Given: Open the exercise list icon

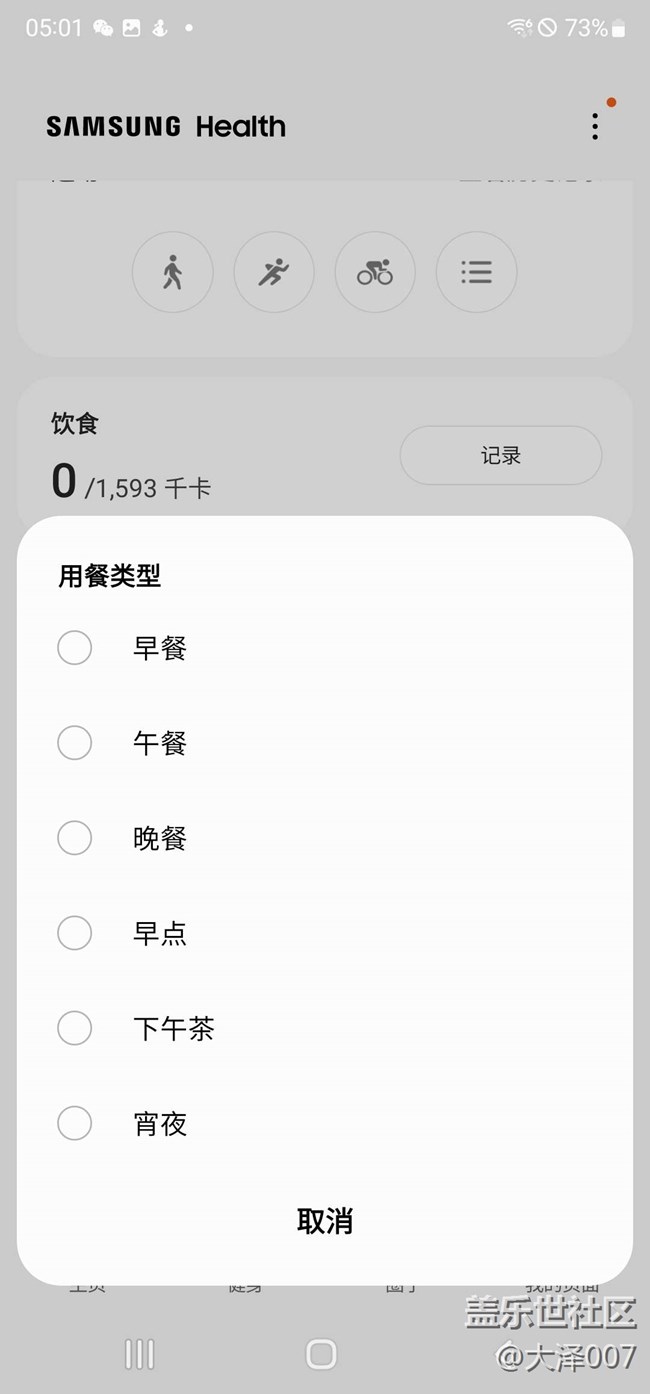Looking at the screenshot, I should pos(476,272).
